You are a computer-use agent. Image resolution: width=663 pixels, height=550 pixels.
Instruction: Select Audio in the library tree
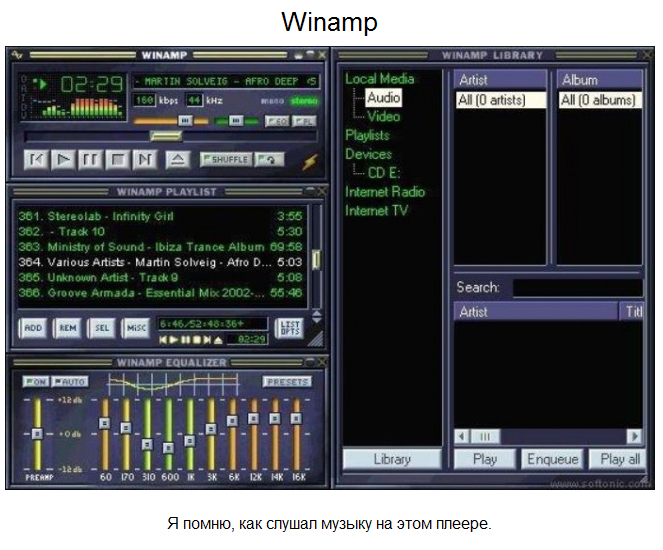click(x=384, y=98)
